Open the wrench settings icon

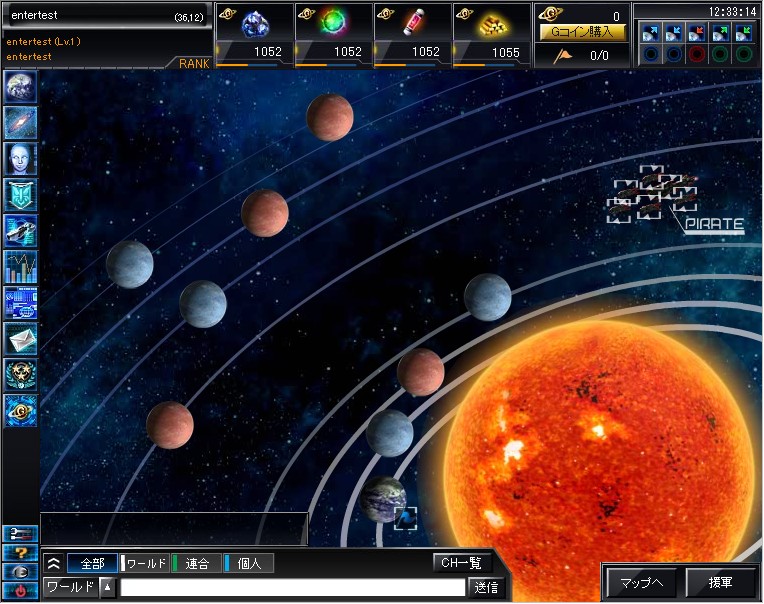click(x=20, y=534)
